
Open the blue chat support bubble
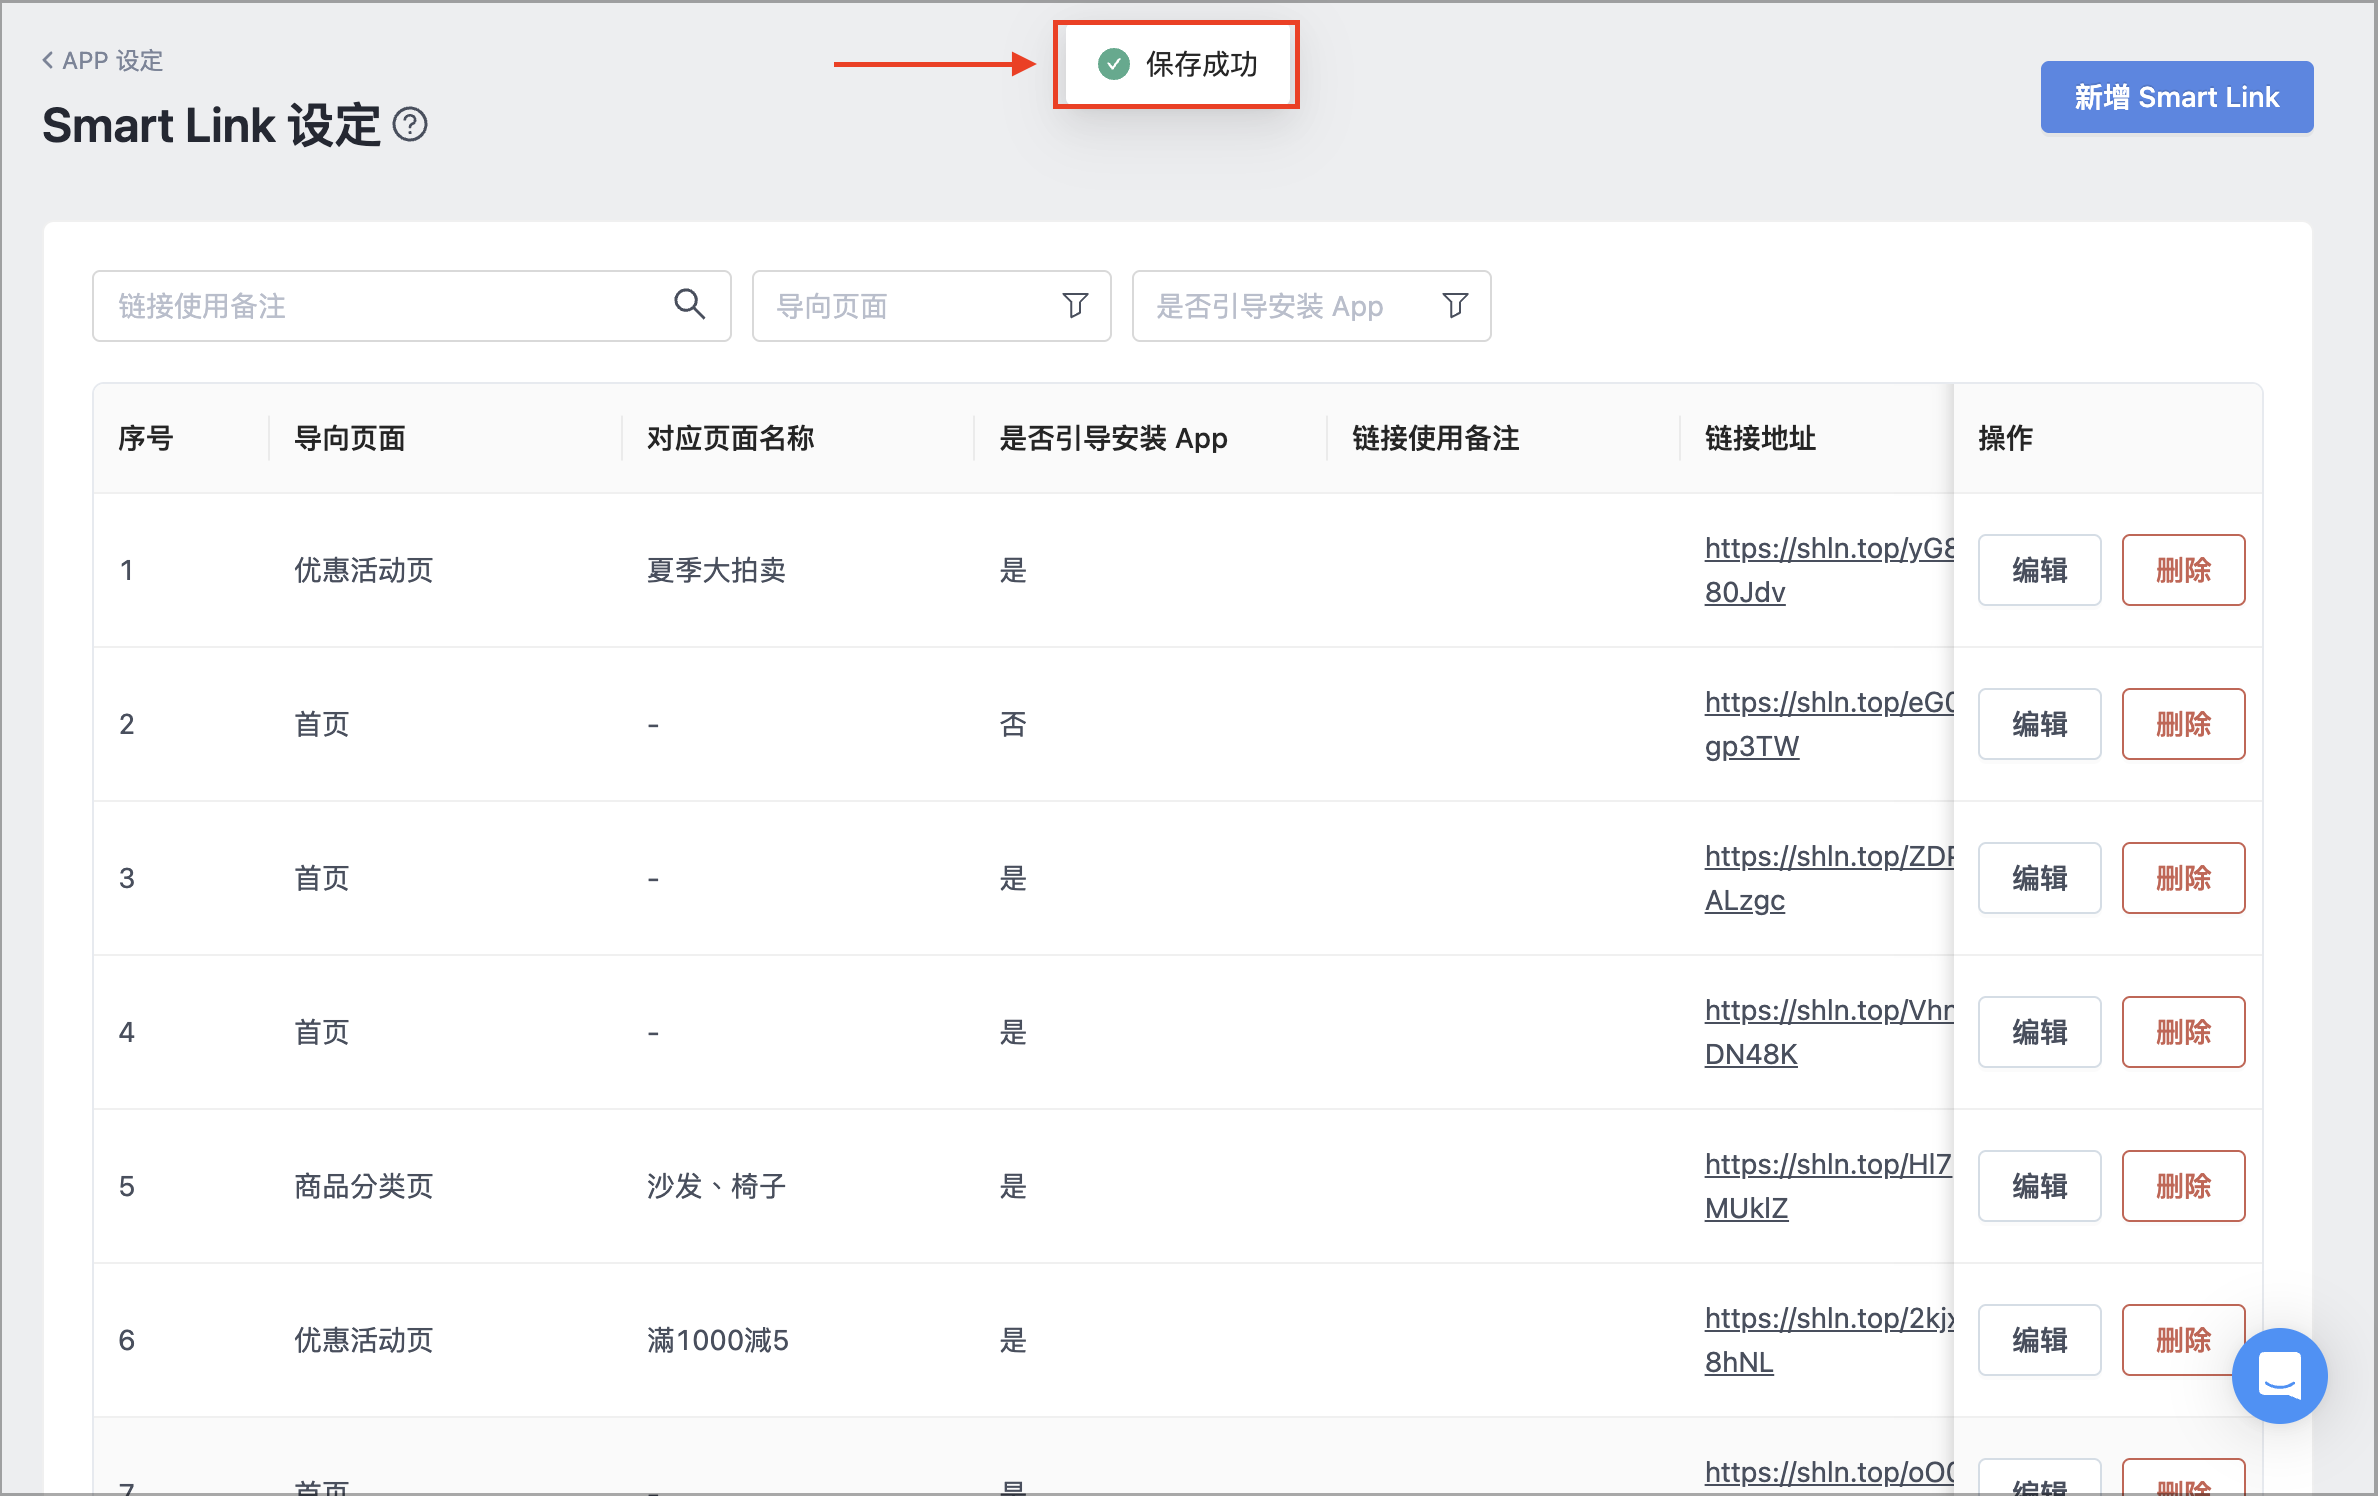click(2279, 1375)
